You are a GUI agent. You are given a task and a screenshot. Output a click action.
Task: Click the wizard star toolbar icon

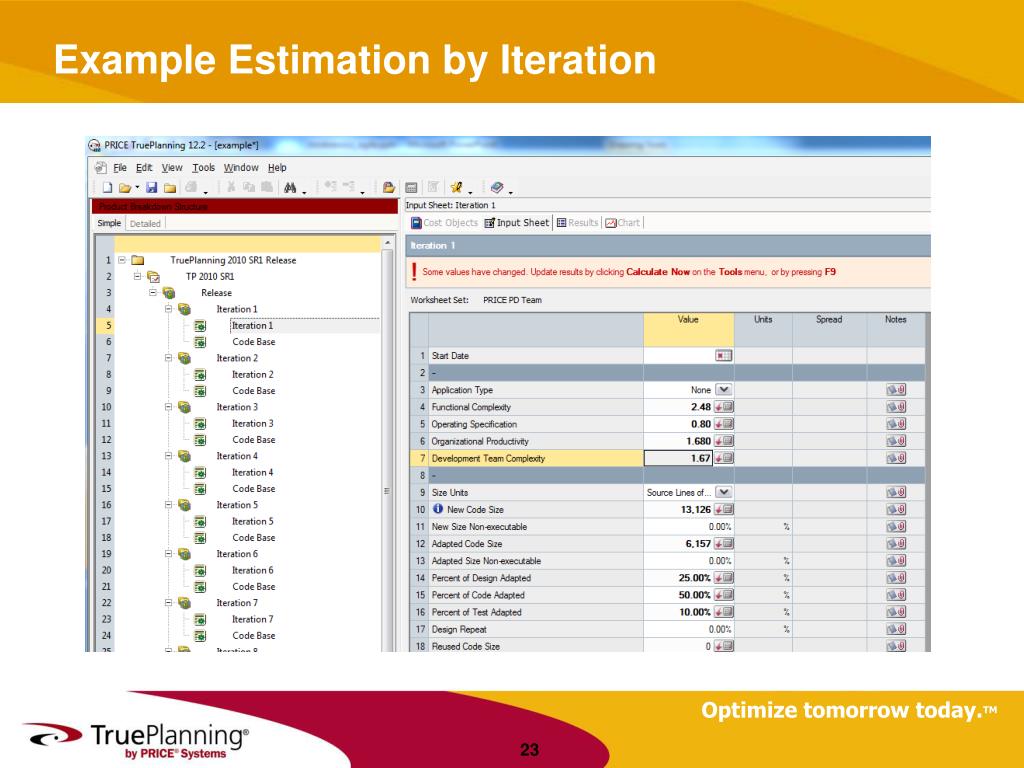coord(456,188)
